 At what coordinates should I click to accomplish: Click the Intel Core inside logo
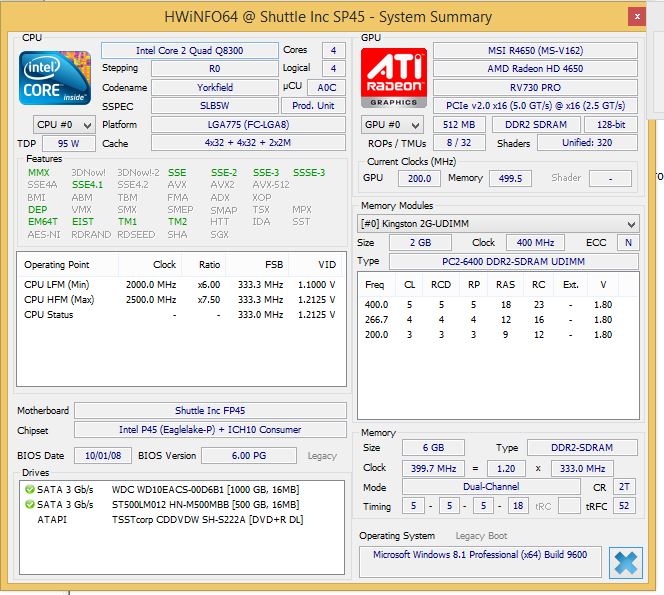point(55,78)
